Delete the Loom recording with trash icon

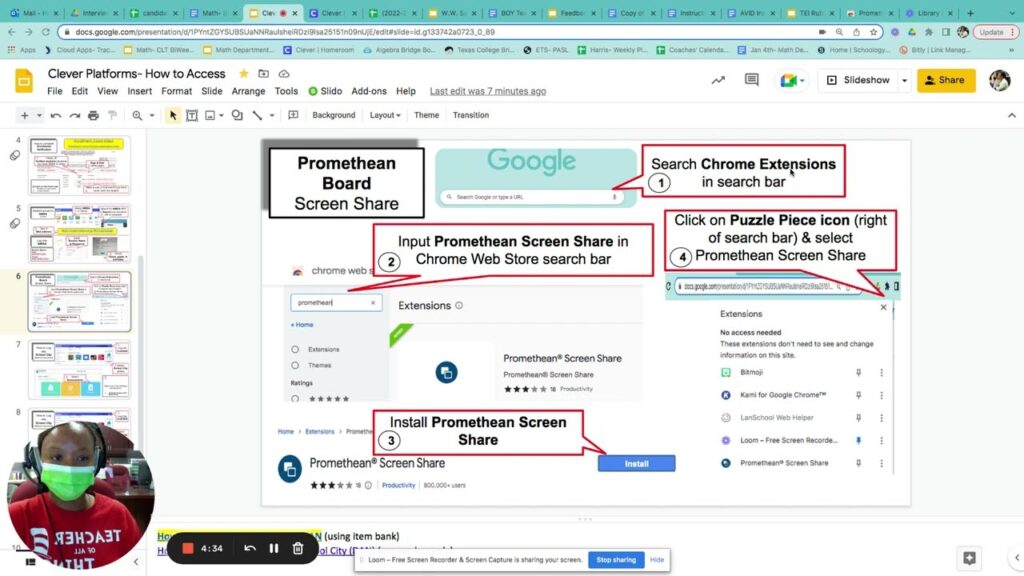point(298,549)
